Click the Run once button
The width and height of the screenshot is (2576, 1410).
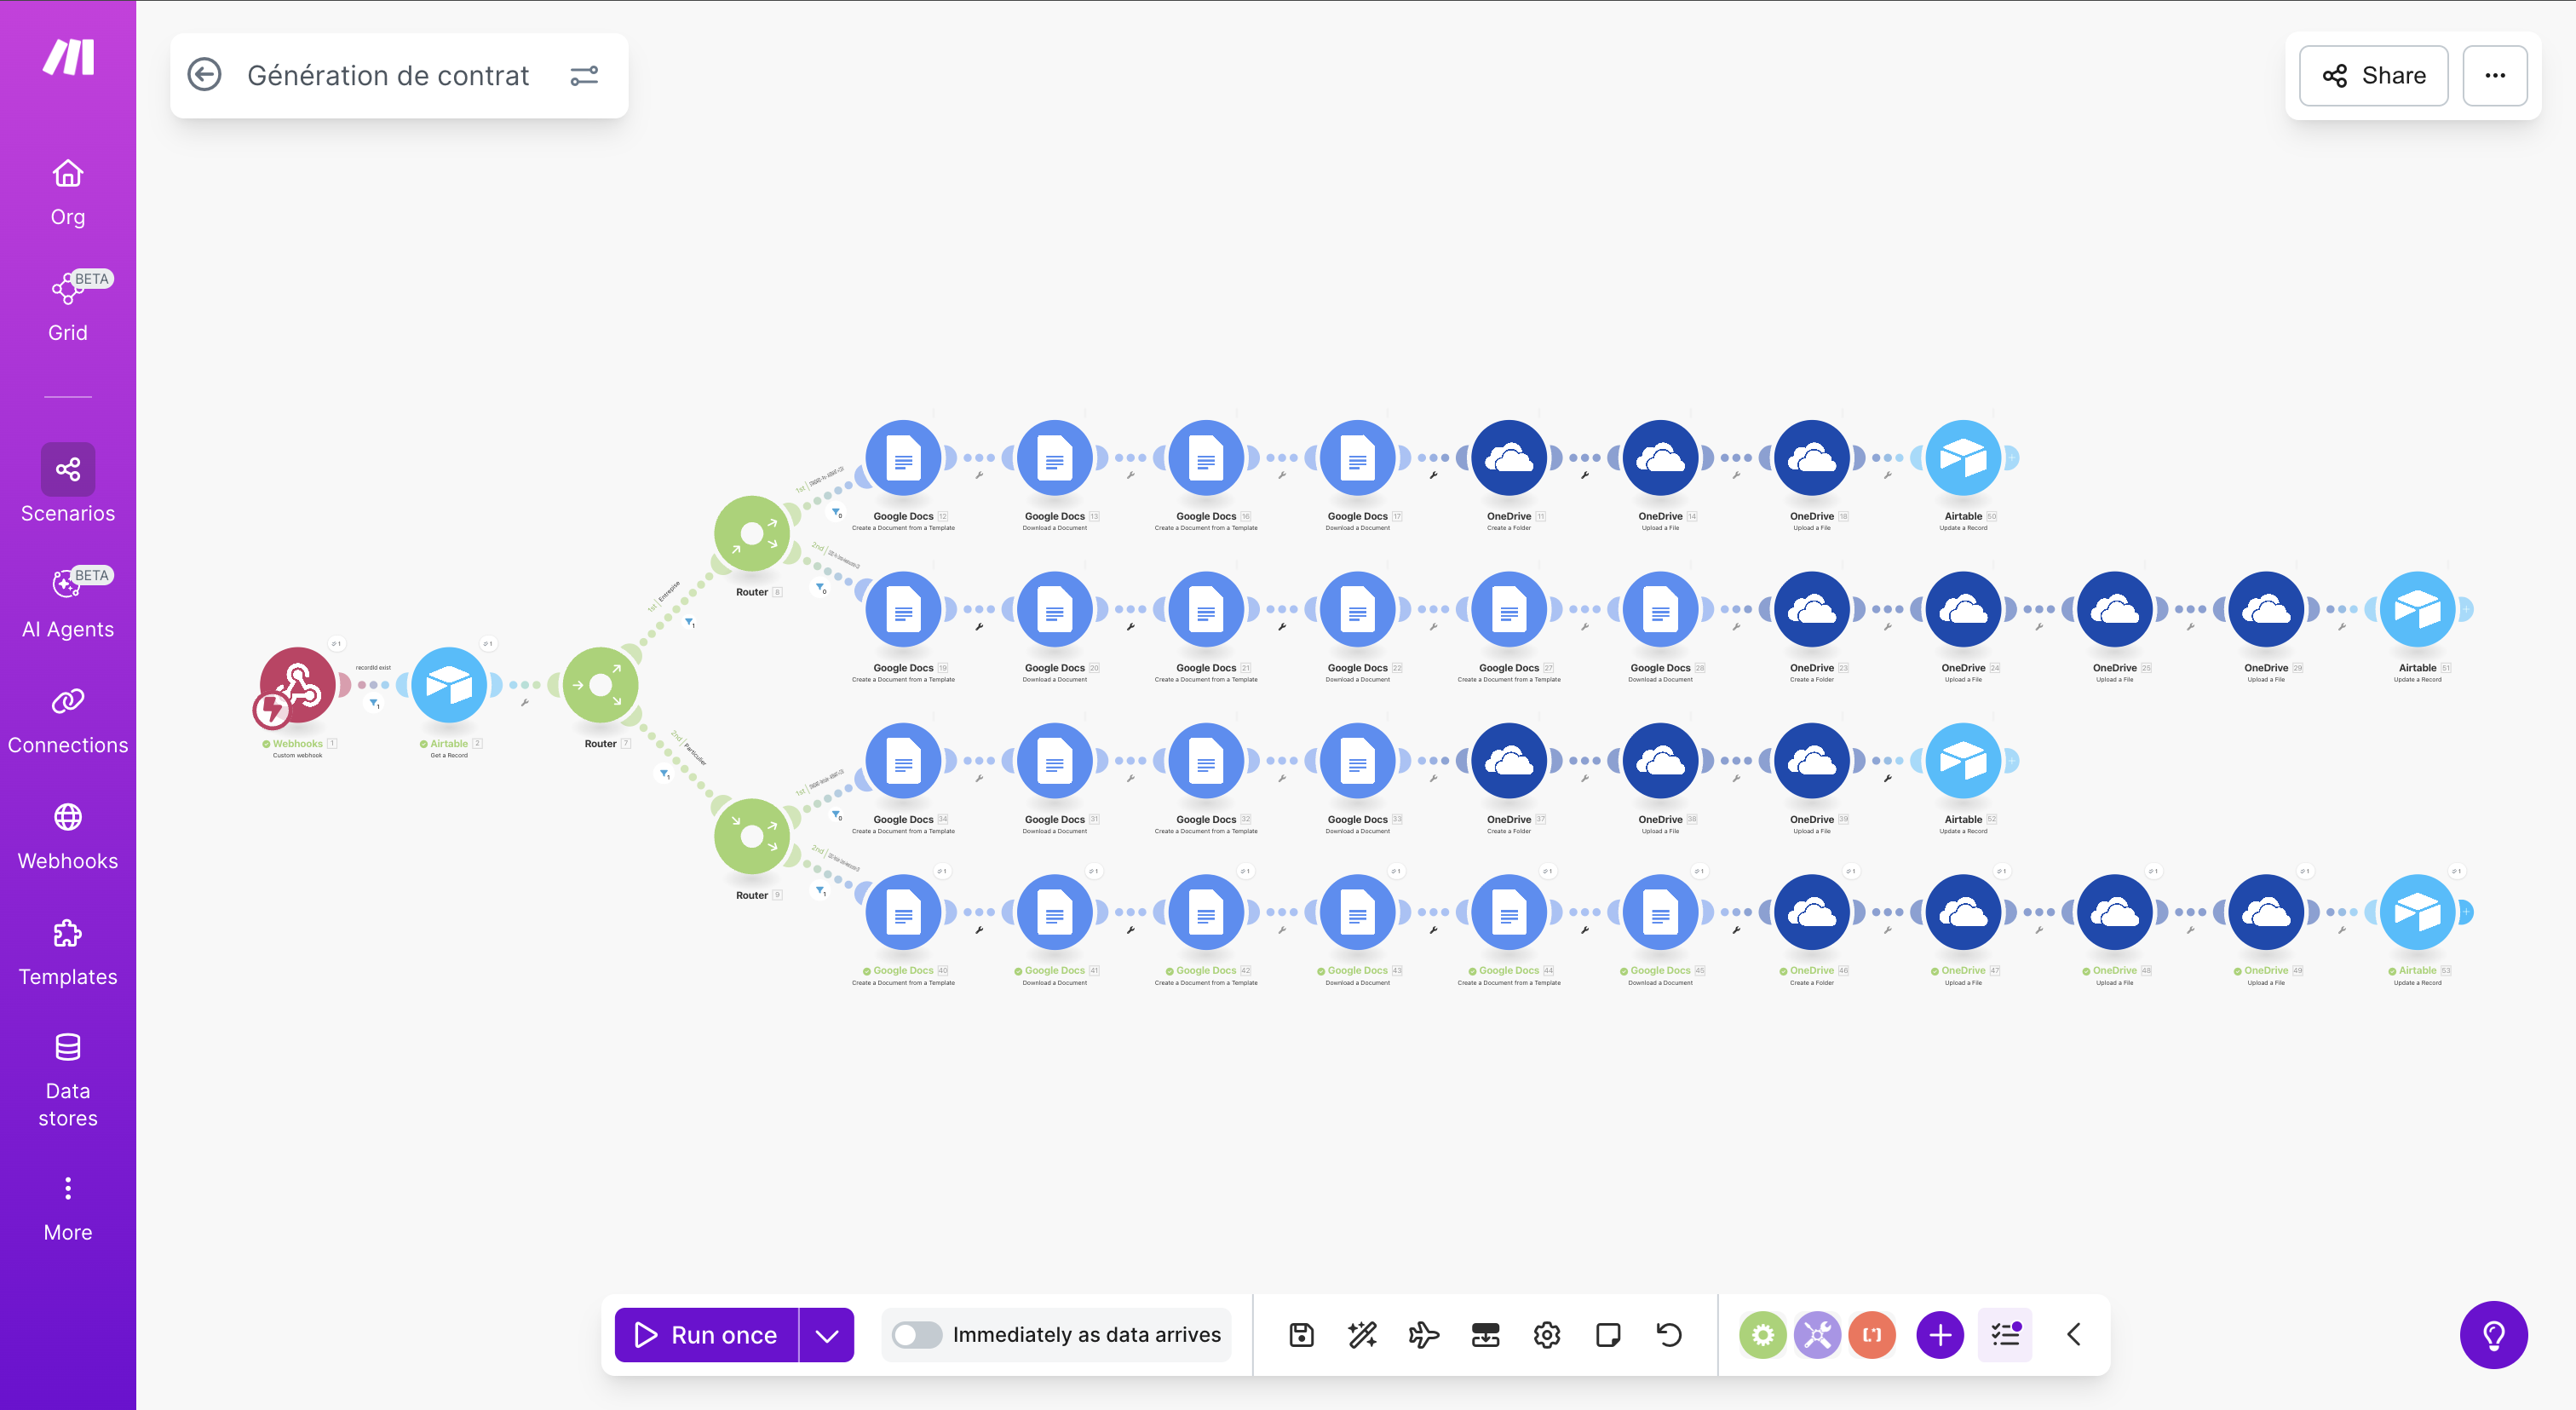pyautogui.click(x=706, y=1334)
